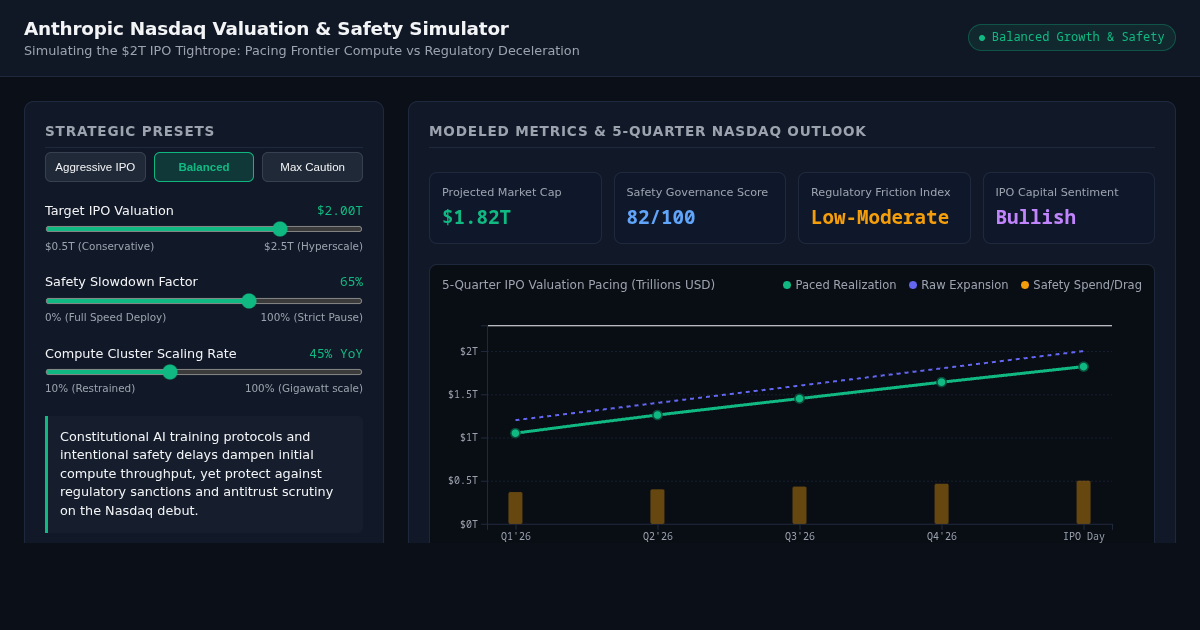The height and width of the screenshot is (630, 1200).
Task: Click the Q3'26 paced realization data point
Action: [800, 398]
